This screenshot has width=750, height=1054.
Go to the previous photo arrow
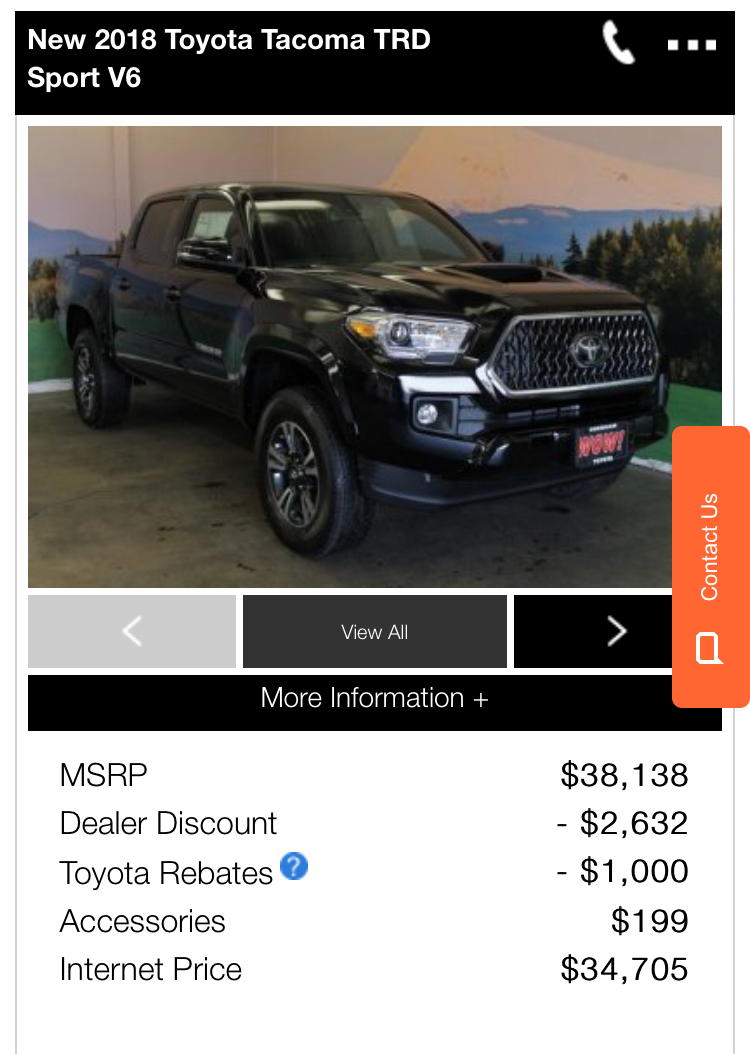coord(132,631)
